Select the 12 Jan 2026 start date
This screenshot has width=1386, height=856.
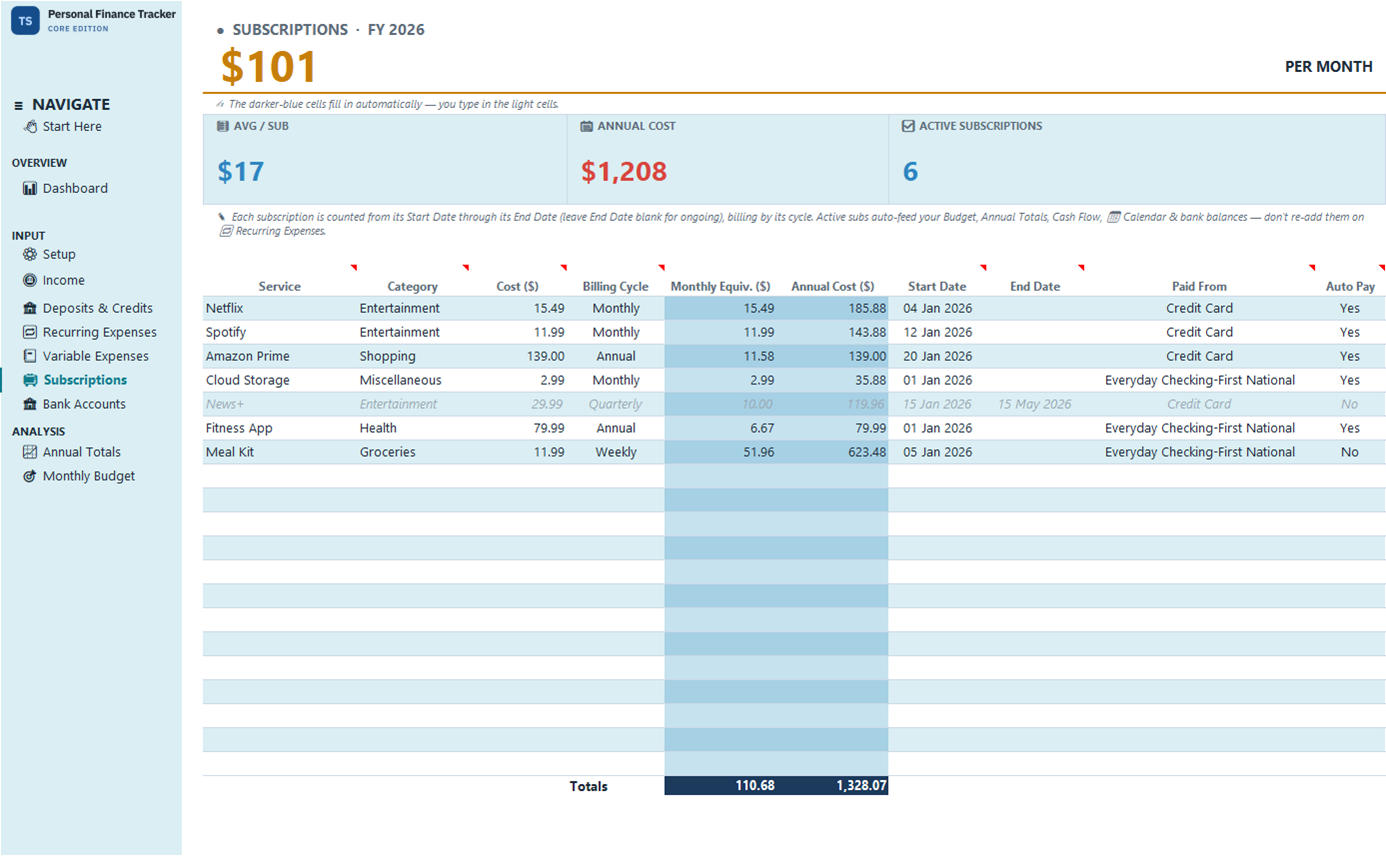tap(937, 332)
